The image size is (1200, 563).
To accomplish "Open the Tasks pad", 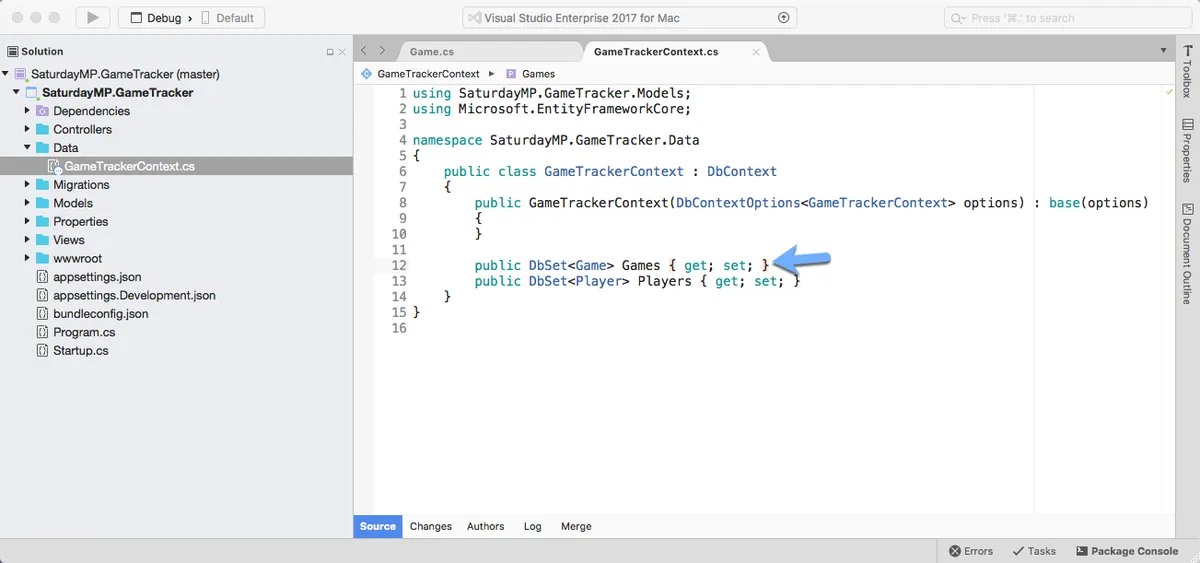I will 1034,551.
